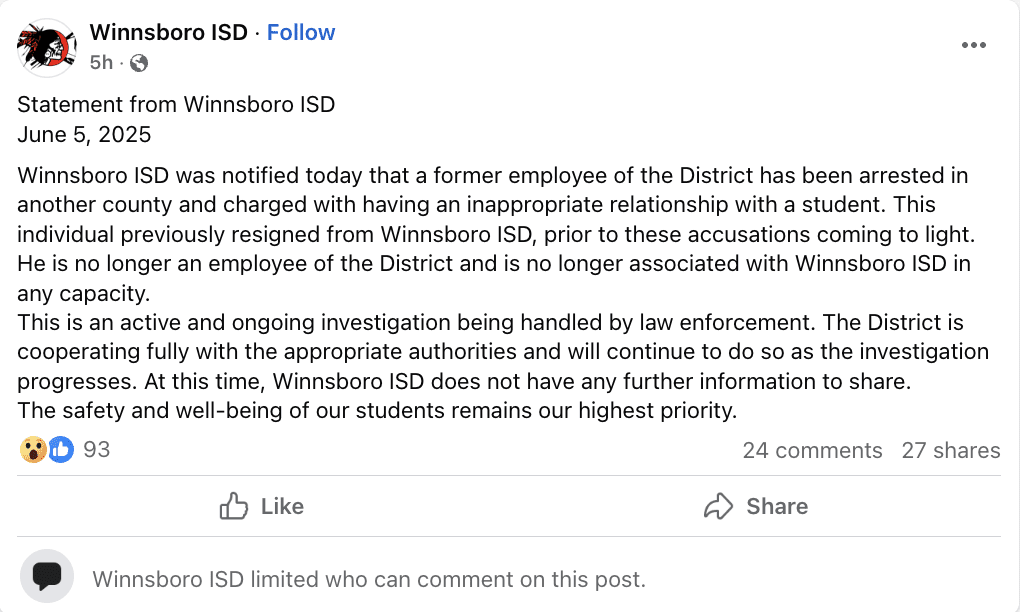This screenshot has height=612, width=1020.
Task: Click the public globe privacy icon
Action: pos(139,63)
